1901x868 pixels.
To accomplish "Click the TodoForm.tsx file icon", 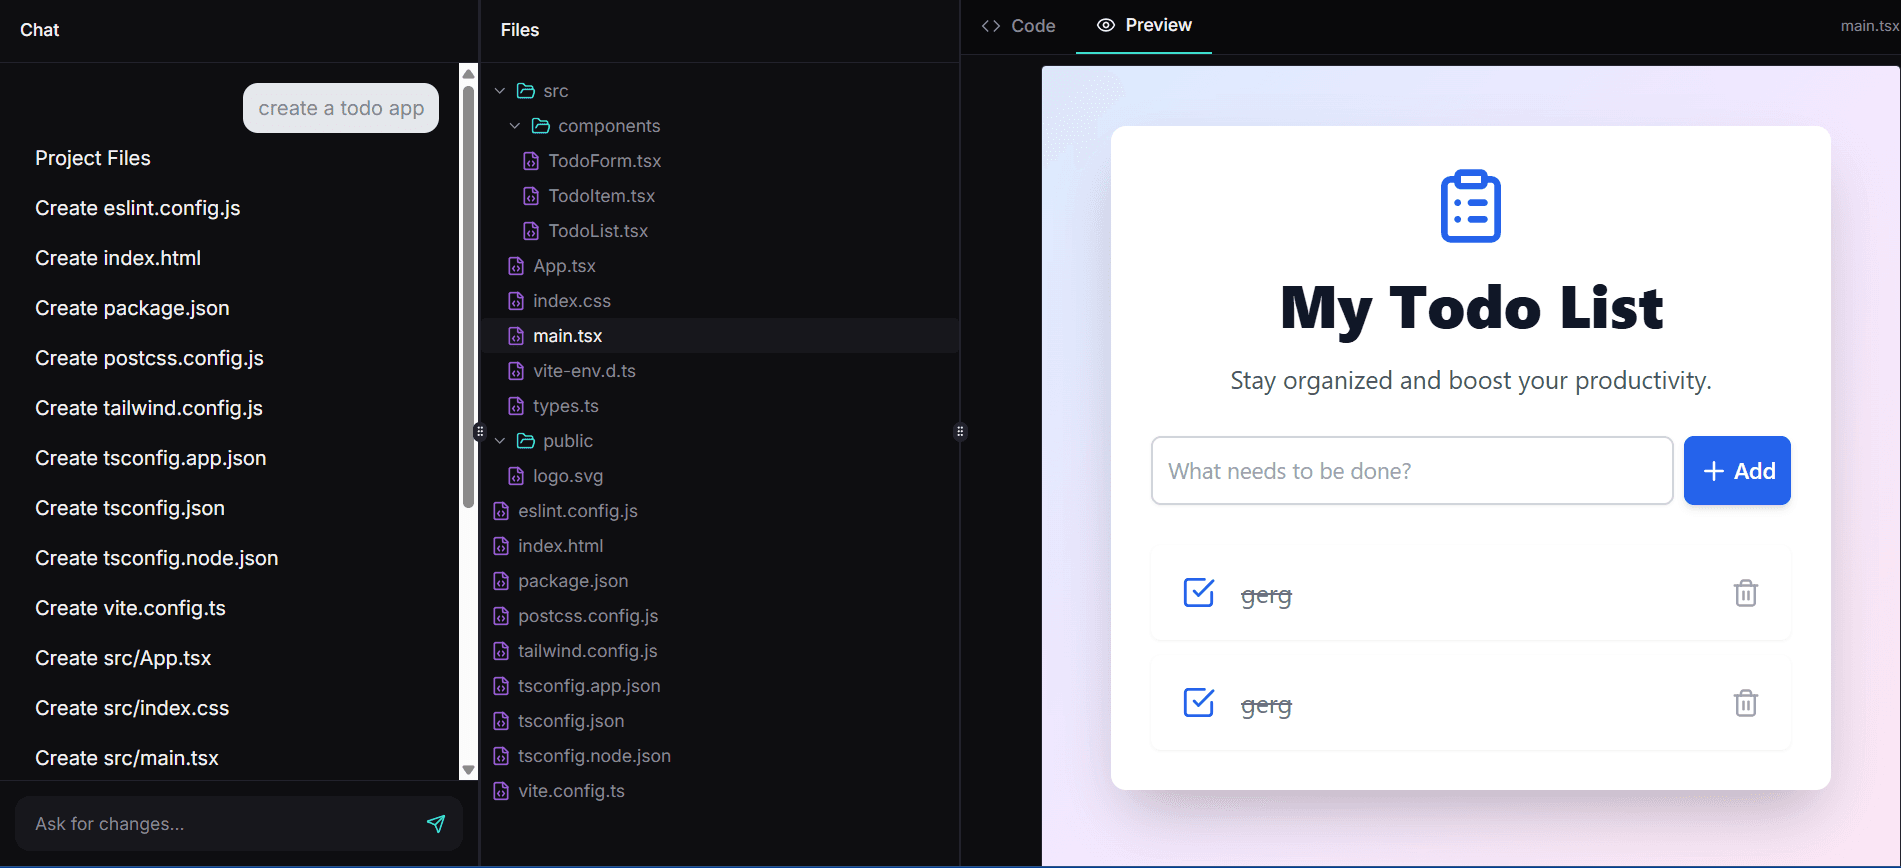I will pyautogui.click(x=531, y=161).
